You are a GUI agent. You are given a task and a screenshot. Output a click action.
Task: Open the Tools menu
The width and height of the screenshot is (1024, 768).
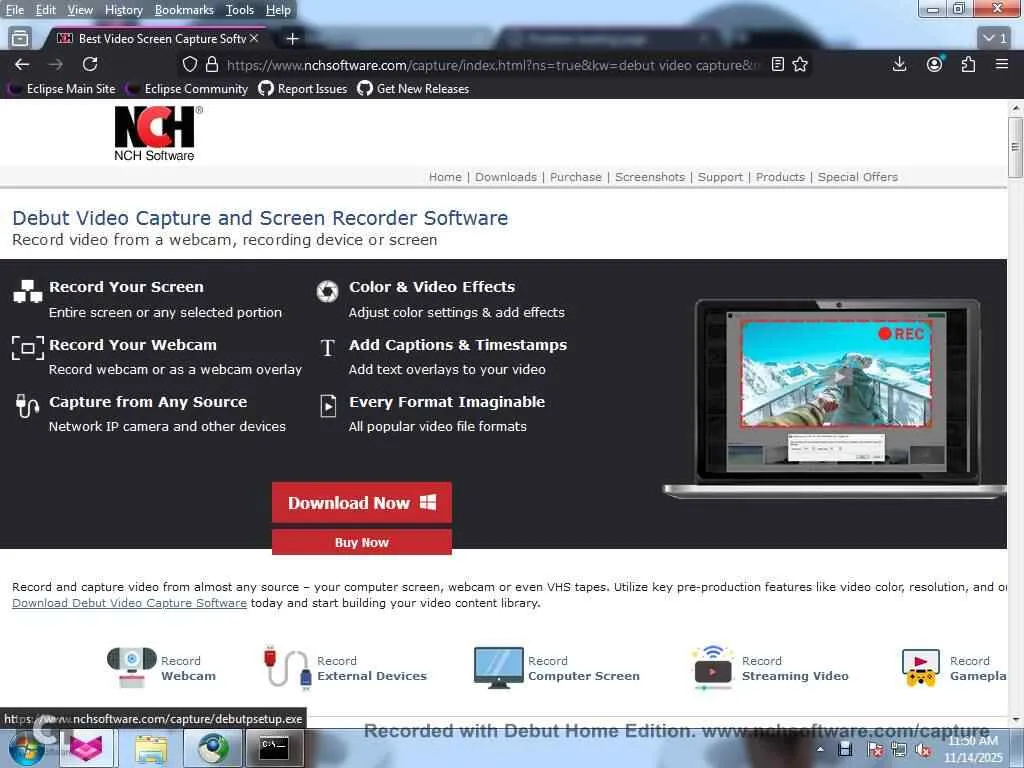tap(240, 10)
